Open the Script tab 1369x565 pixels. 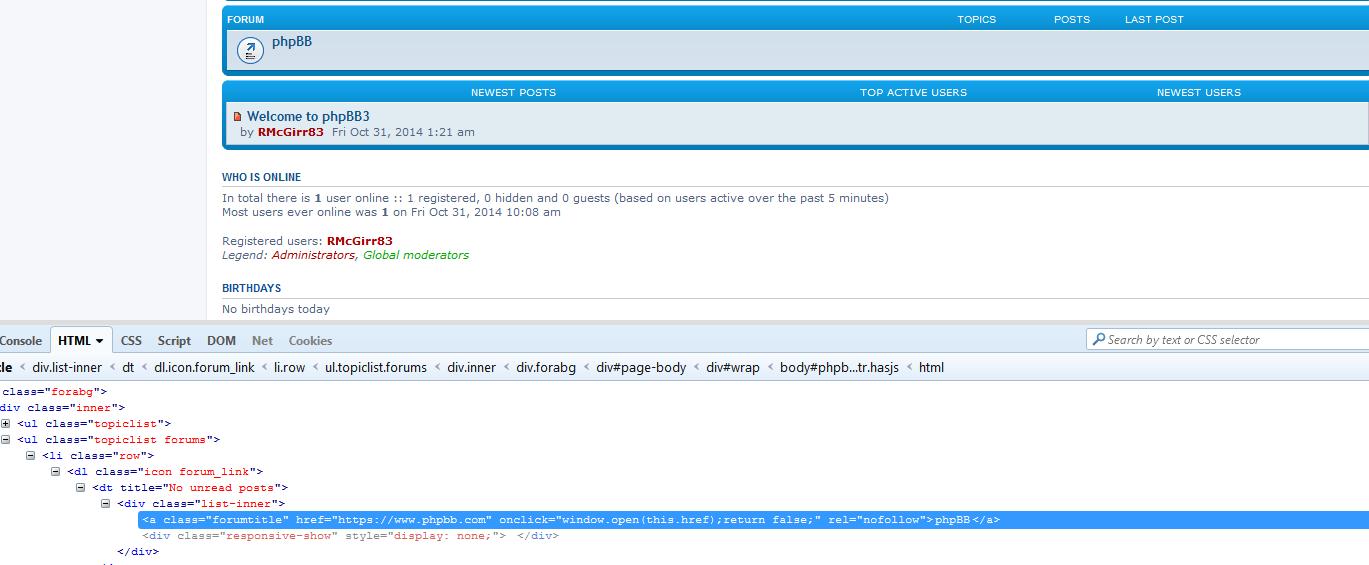click(174, 341)
